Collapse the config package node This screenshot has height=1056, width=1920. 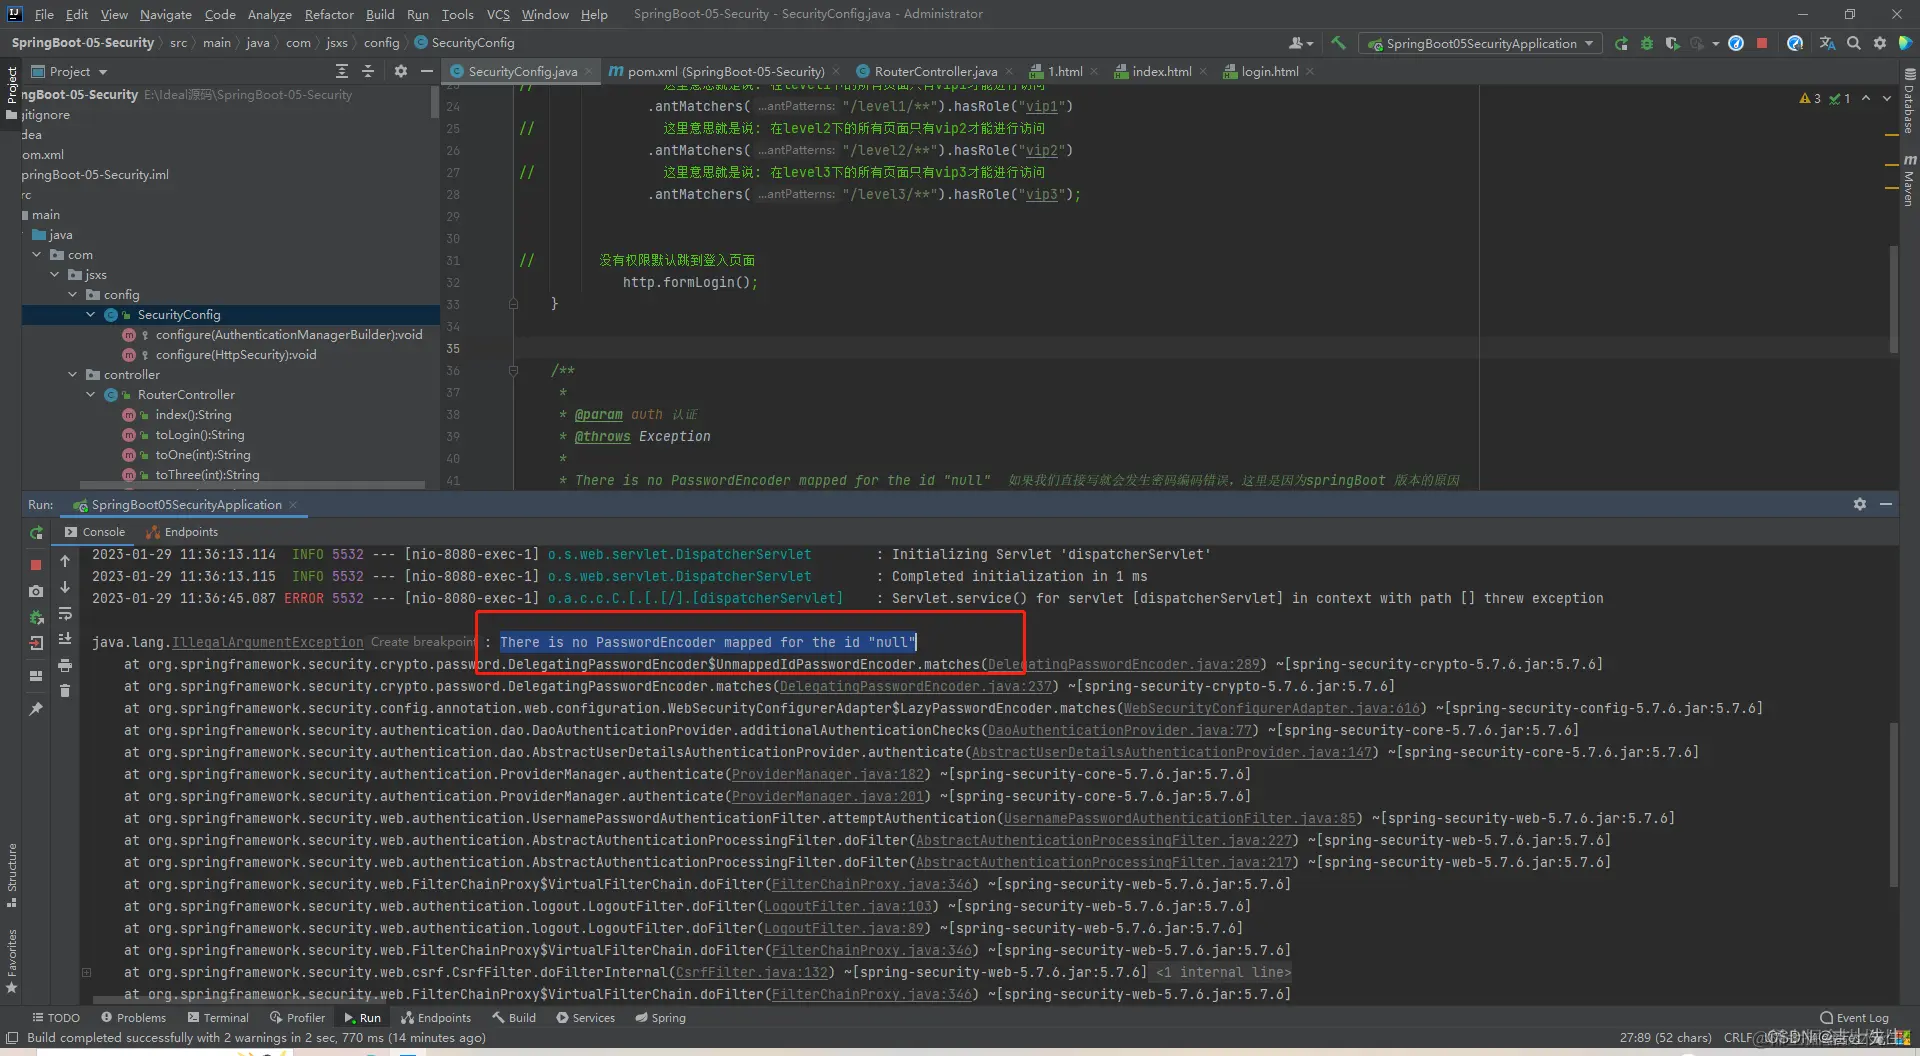73,295
